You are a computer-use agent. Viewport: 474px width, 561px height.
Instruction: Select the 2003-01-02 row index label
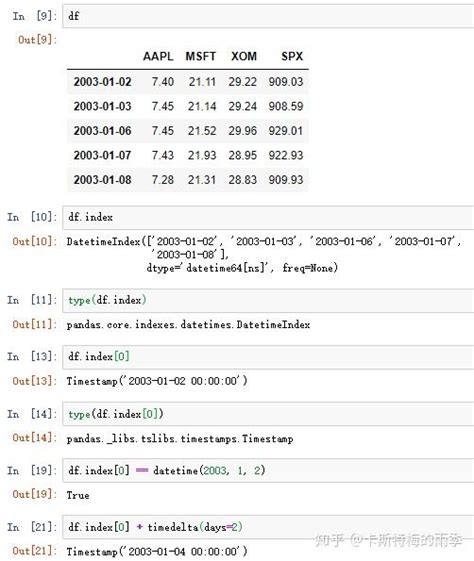(103, 82)
